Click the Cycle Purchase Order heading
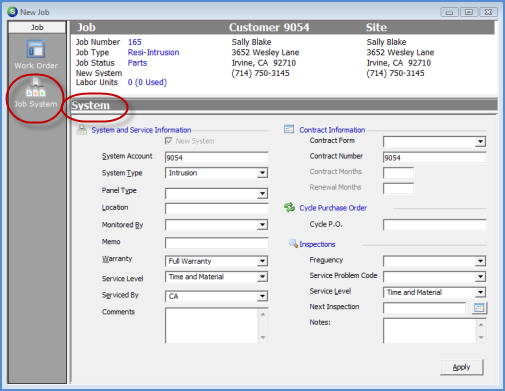Image resolution: width=505 pixels, height=391 pixels. pyautogui.click(x=333, y=208)
